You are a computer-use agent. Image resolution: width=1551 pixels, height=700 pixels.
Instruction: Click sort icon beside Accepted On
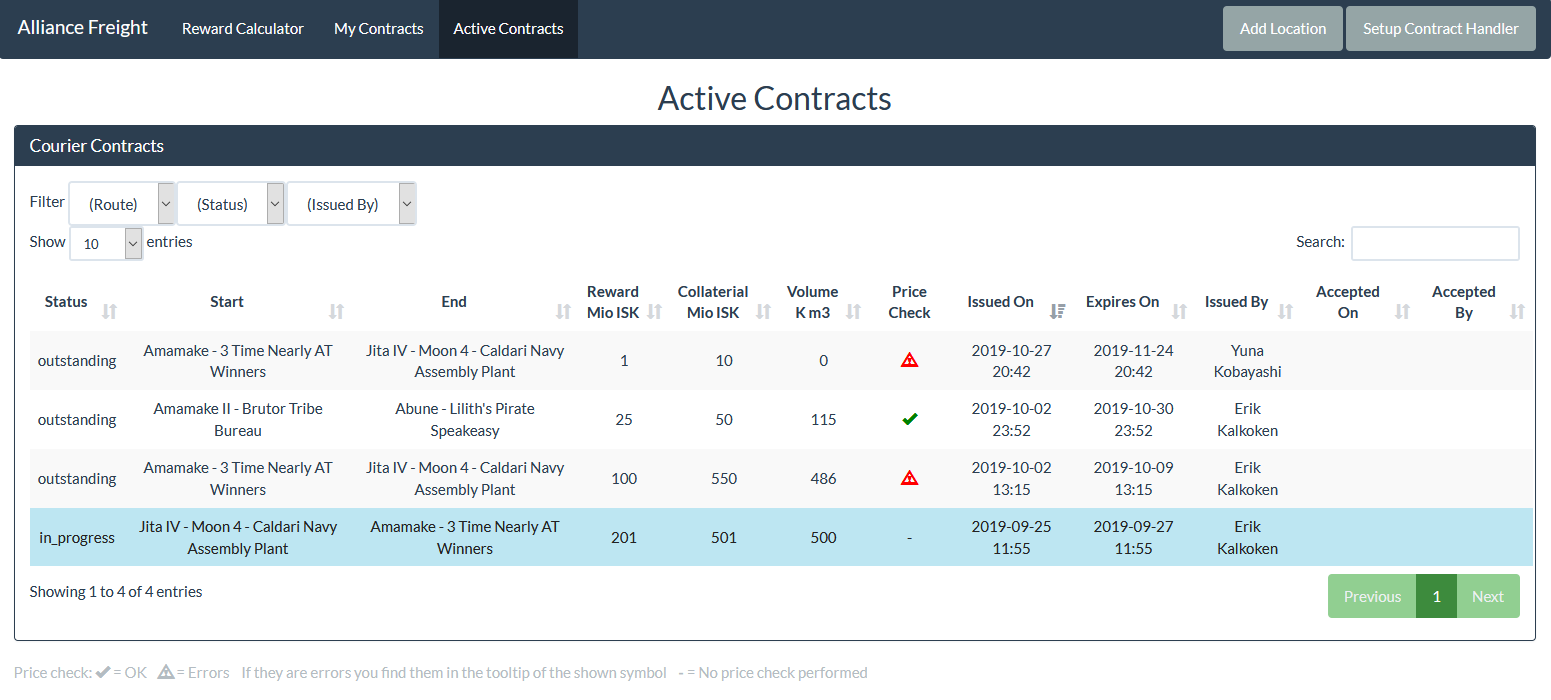click(x=1402, y=312)
